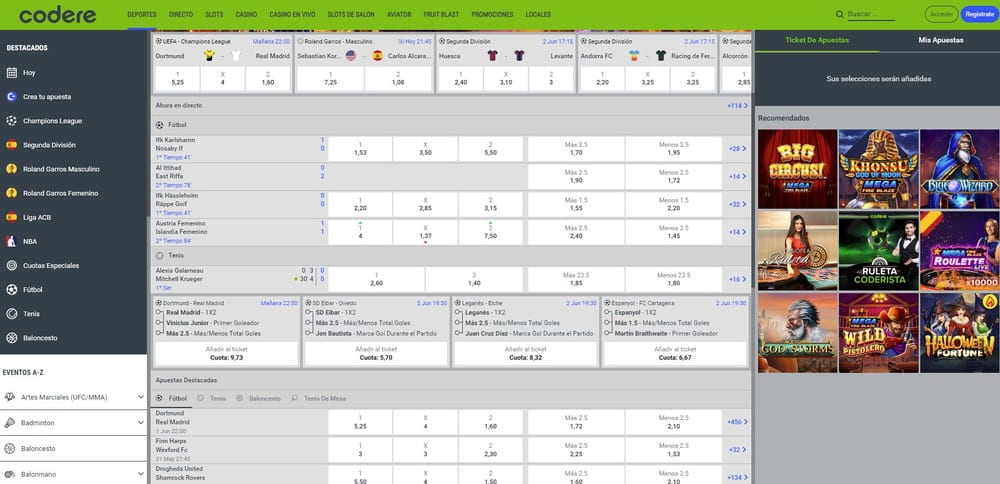Open the Slots menu
Image resolution: width=1000 pixels, height=484 pixels.
coord(214,15)
